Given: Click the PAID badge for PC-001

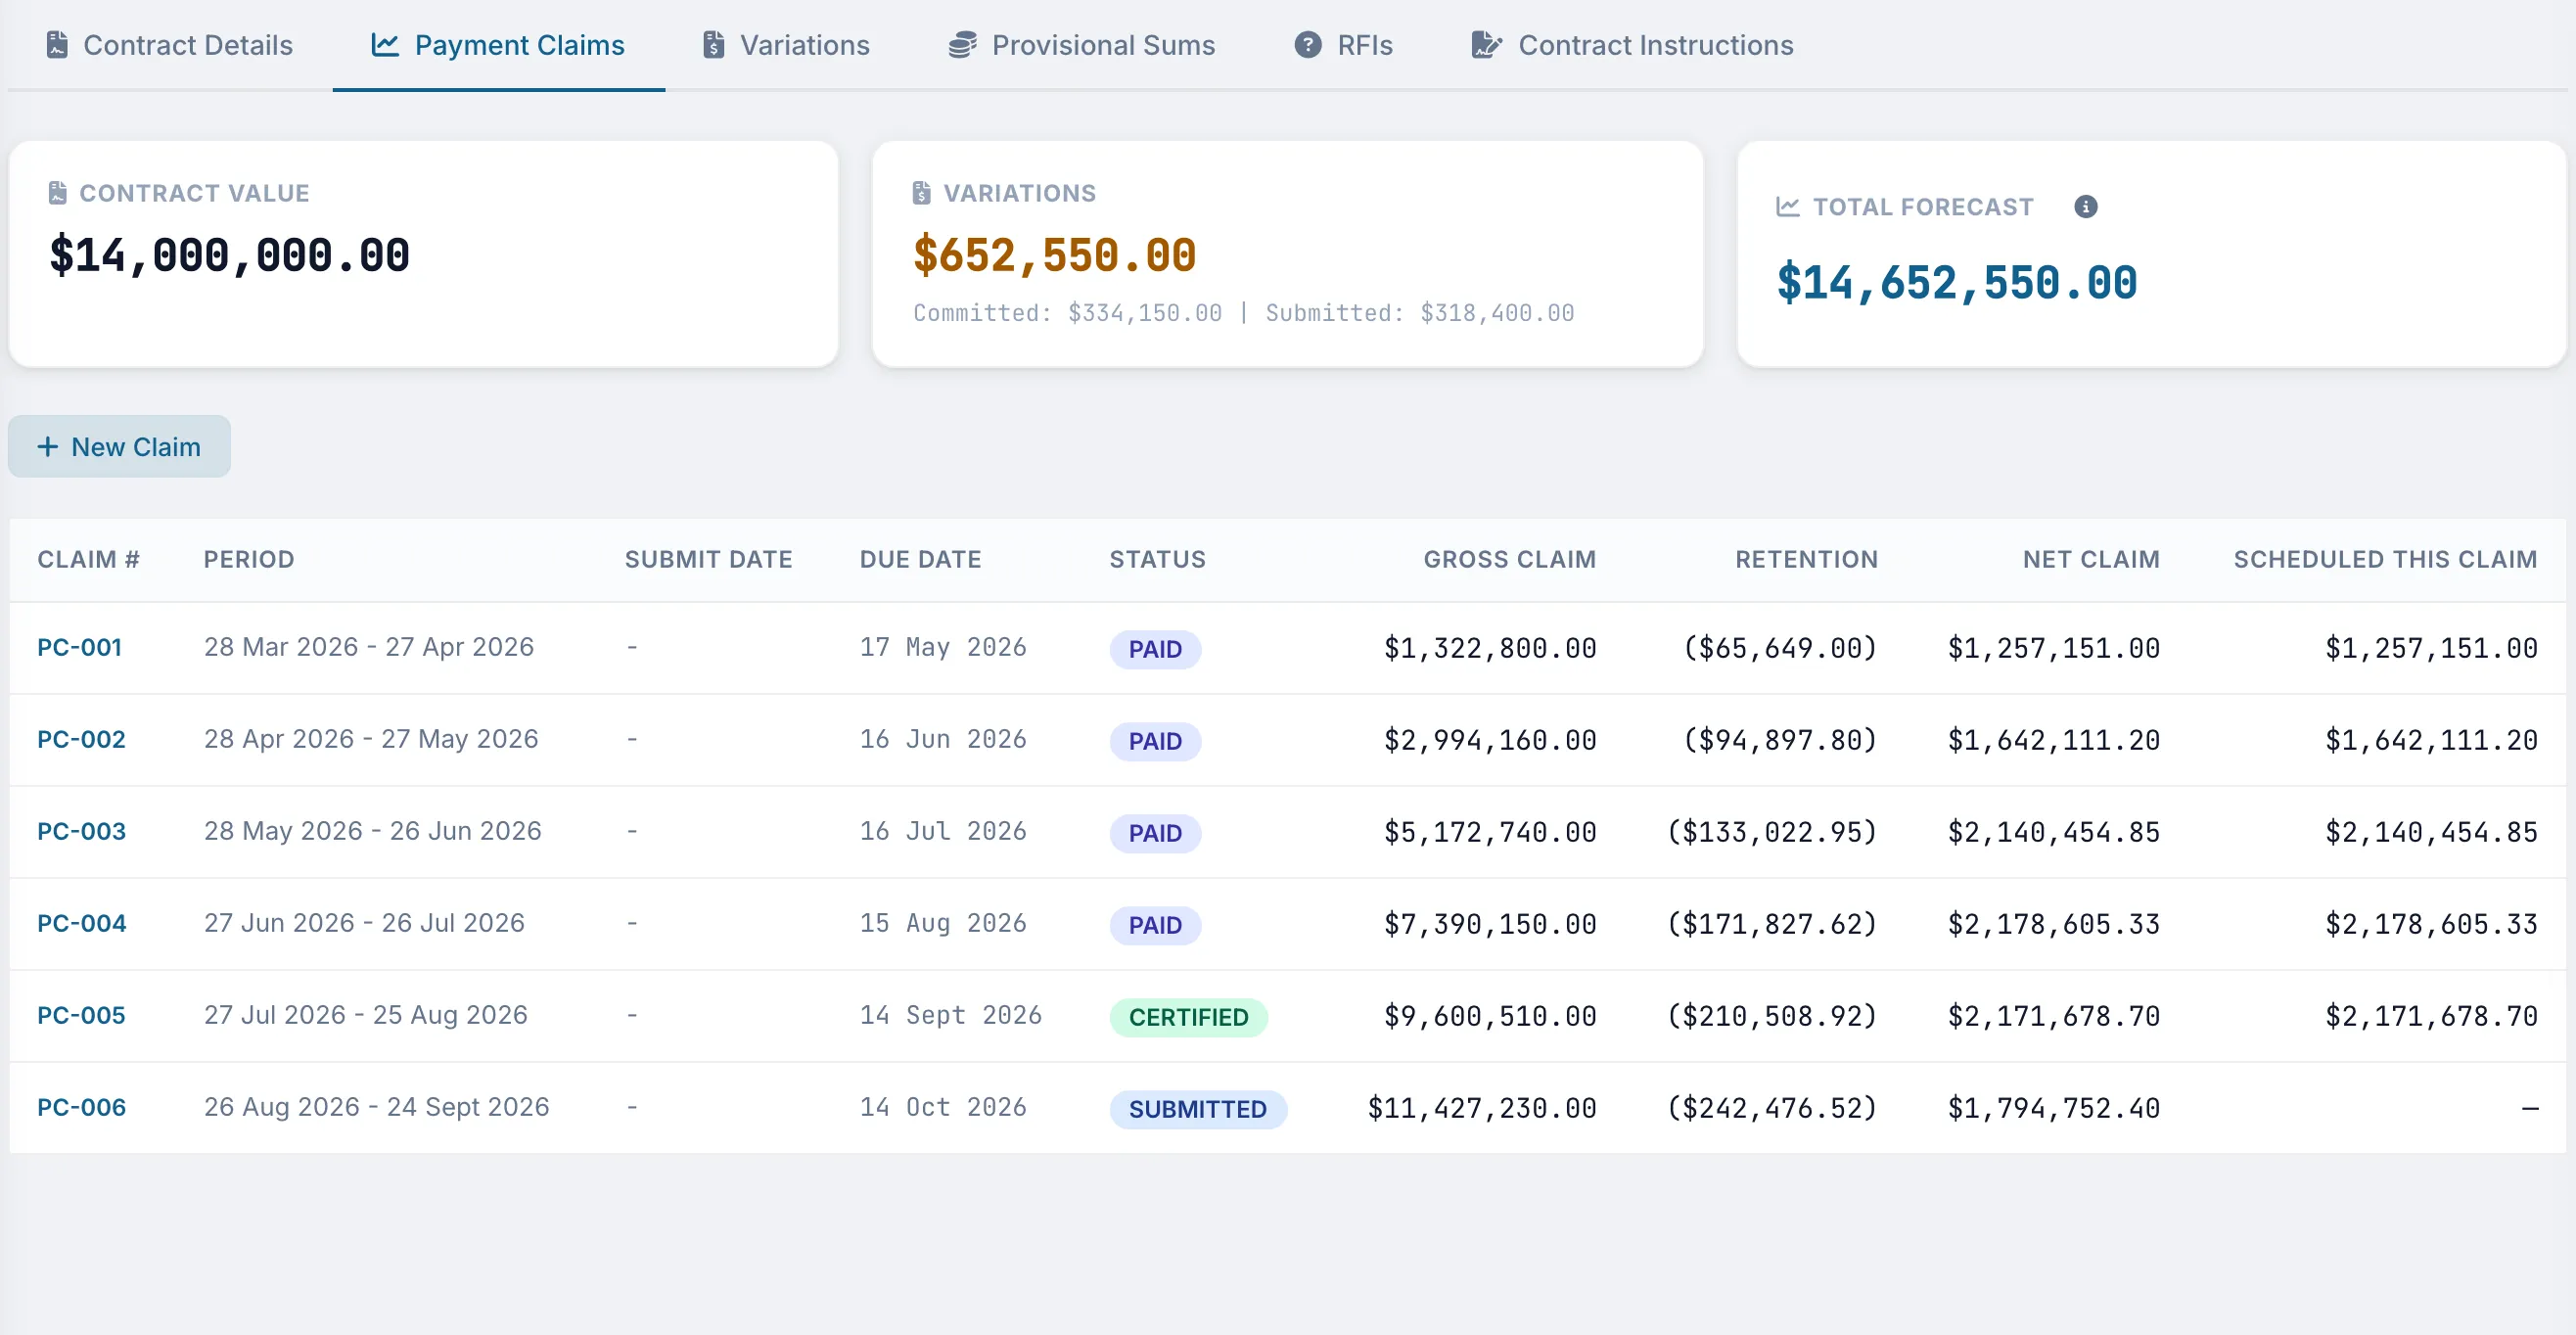Looking at the screenshot, I should (x=1155, y=649).
